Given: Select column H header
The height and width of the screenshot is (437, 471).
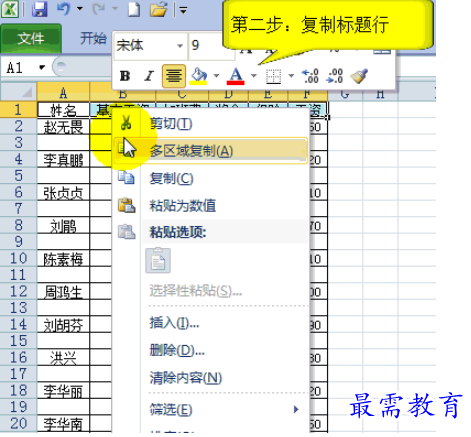Looking at the screenshot, I should [x=380, y=94].
